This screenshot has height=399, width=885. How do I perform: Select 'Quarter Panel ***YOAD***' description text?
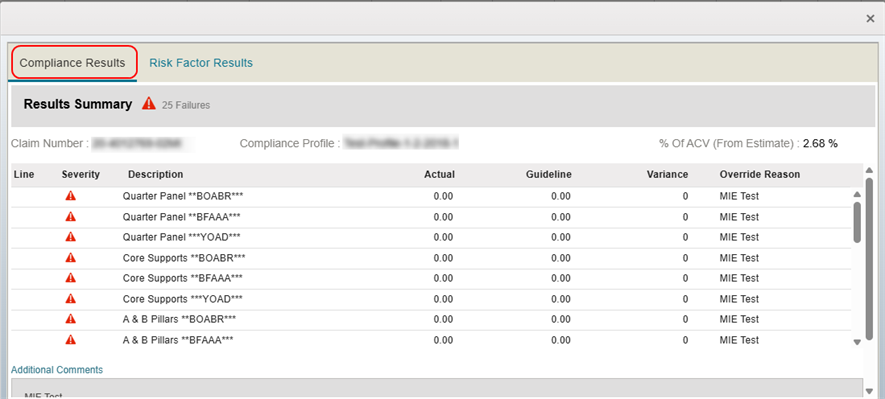tap(182, 237)
